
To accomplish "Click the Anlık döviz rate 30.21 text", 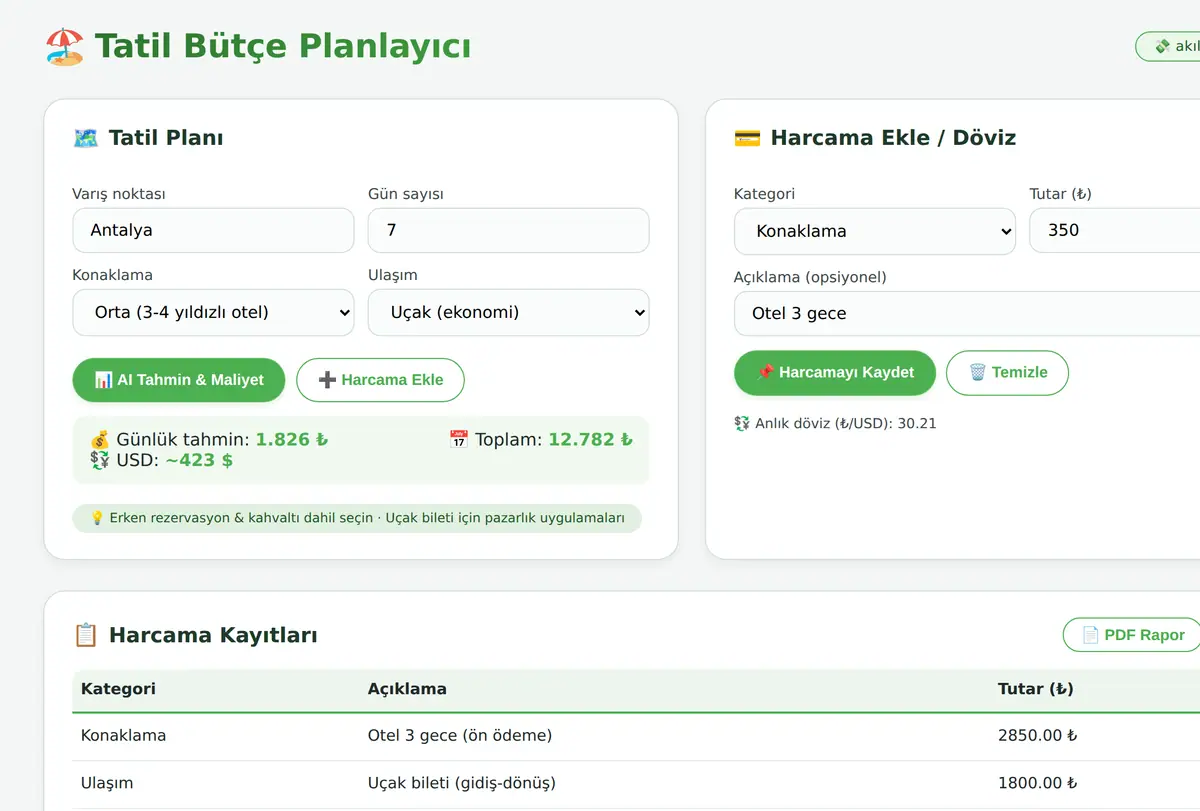I will coord(846,423).
